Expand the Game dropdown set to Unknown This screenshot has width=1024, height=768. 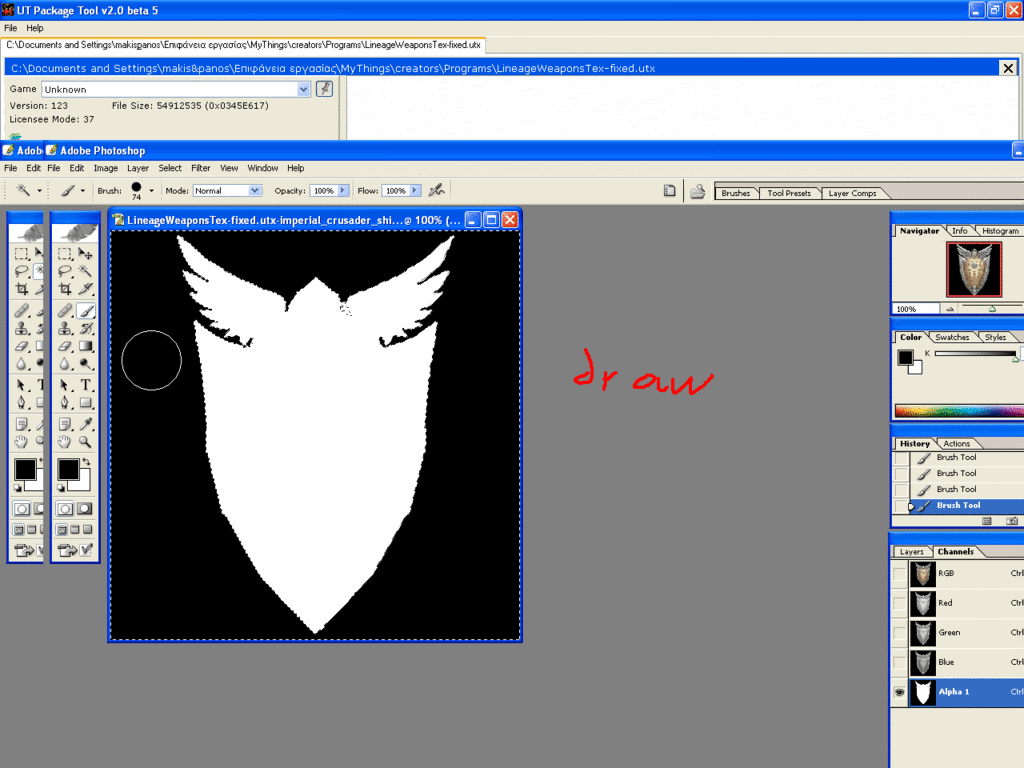tap(304, 89)
